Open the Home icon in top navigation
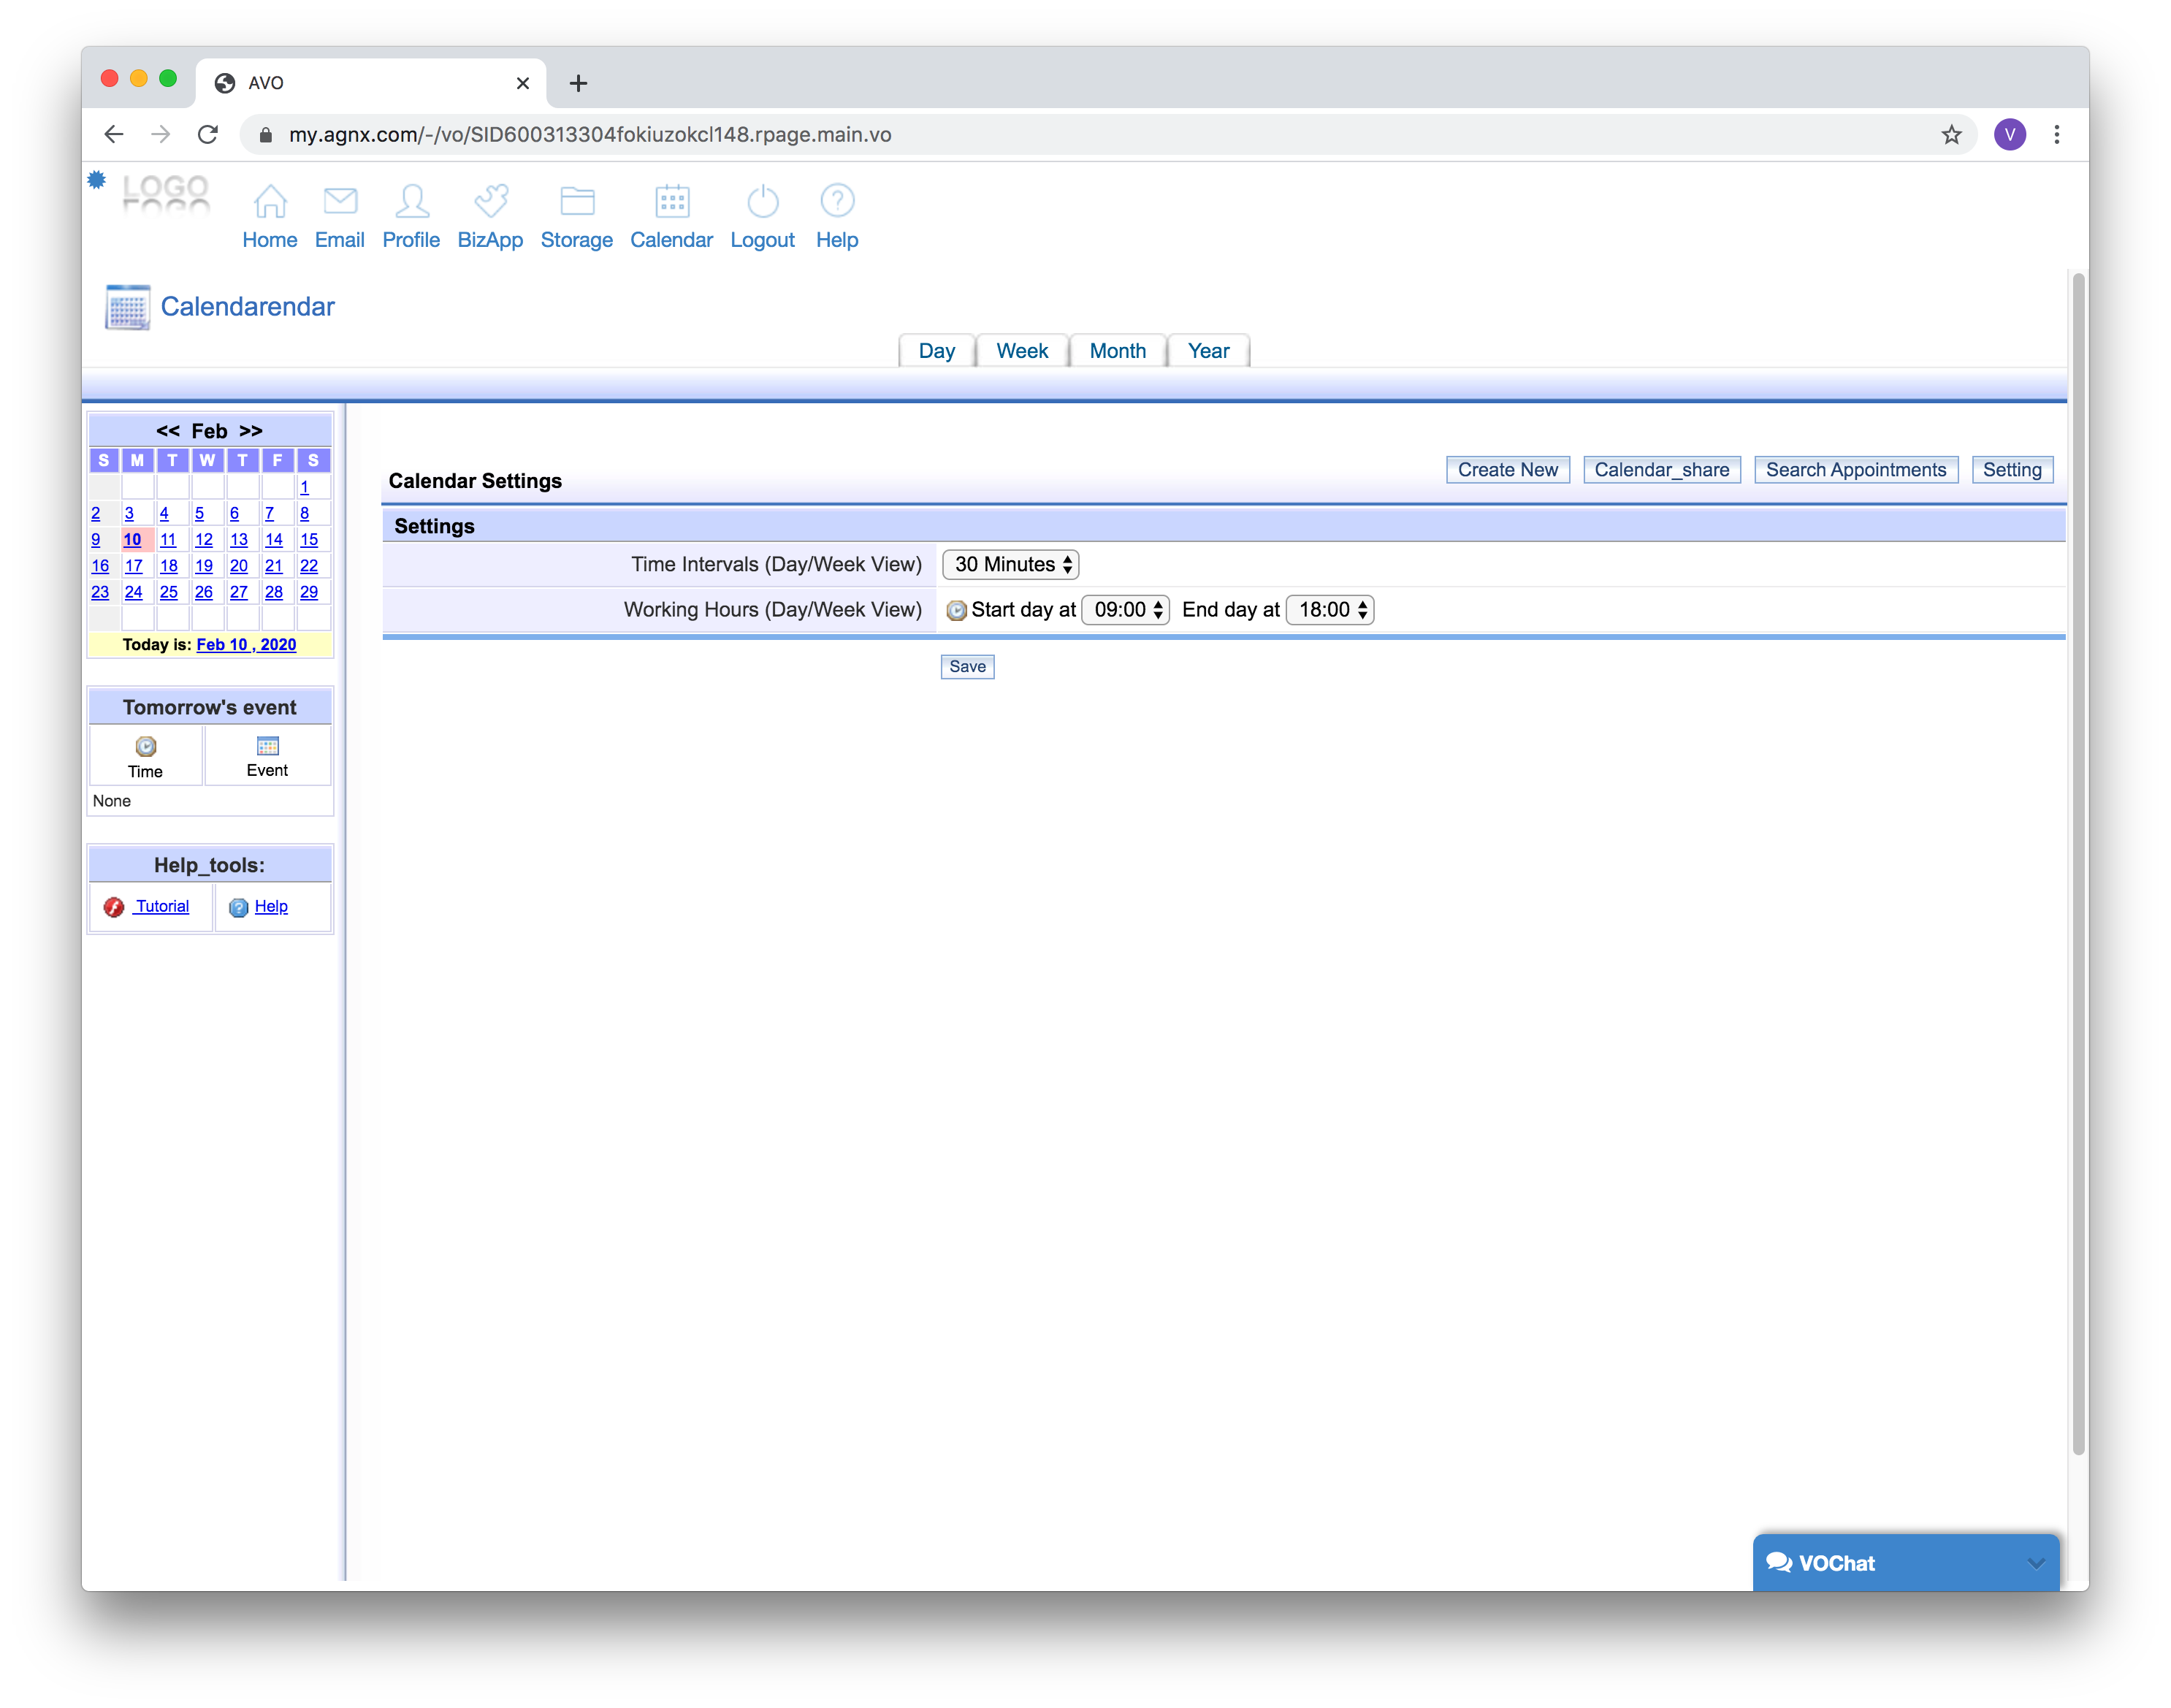 [270, 201]
